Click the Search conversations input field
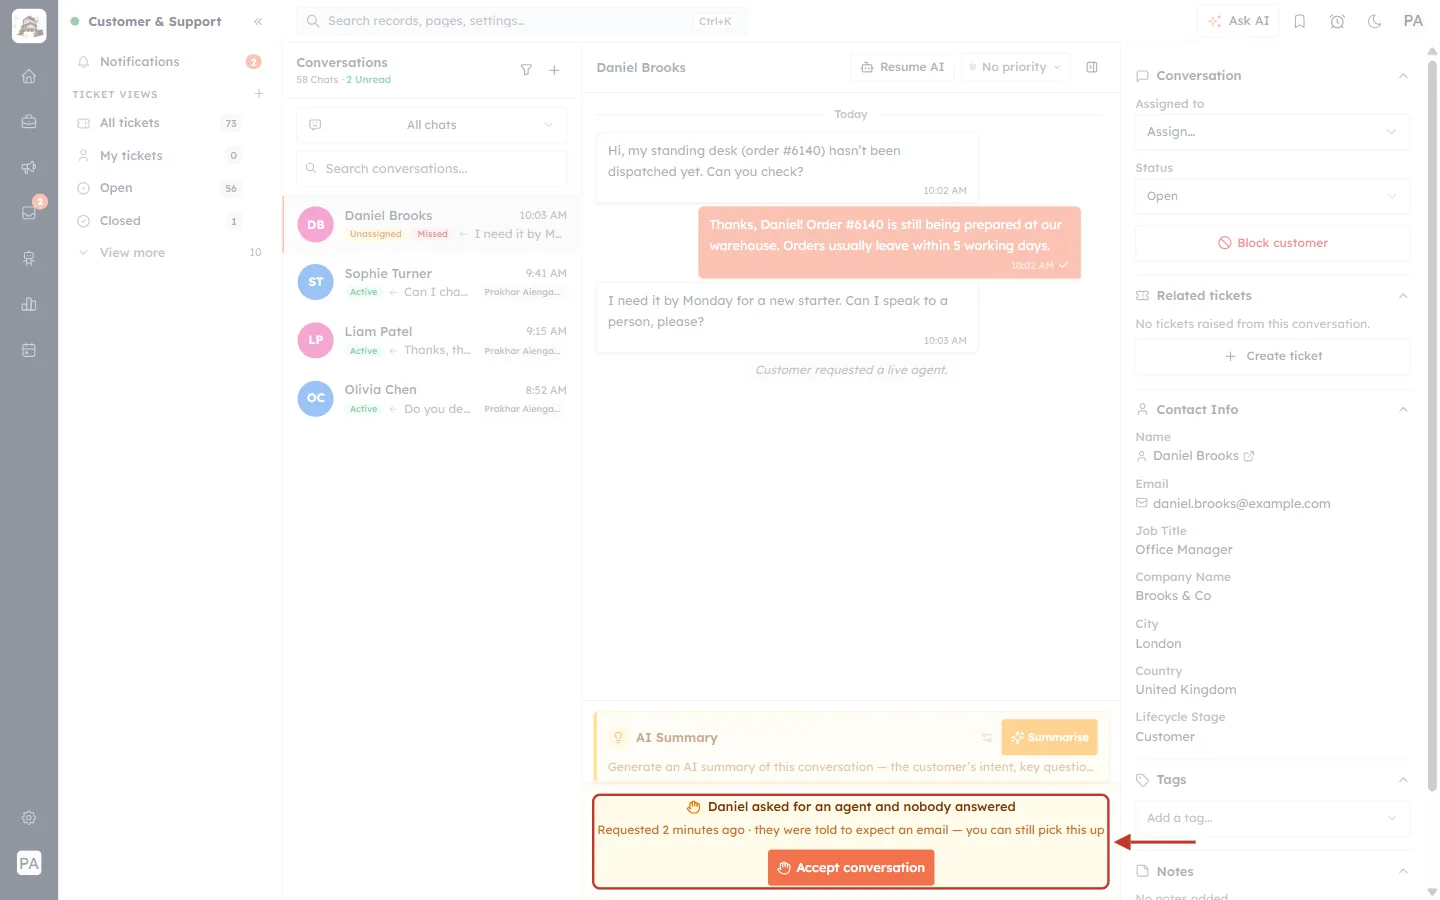This screenshot has height=900, width=1440. click(x=431, y=169)
